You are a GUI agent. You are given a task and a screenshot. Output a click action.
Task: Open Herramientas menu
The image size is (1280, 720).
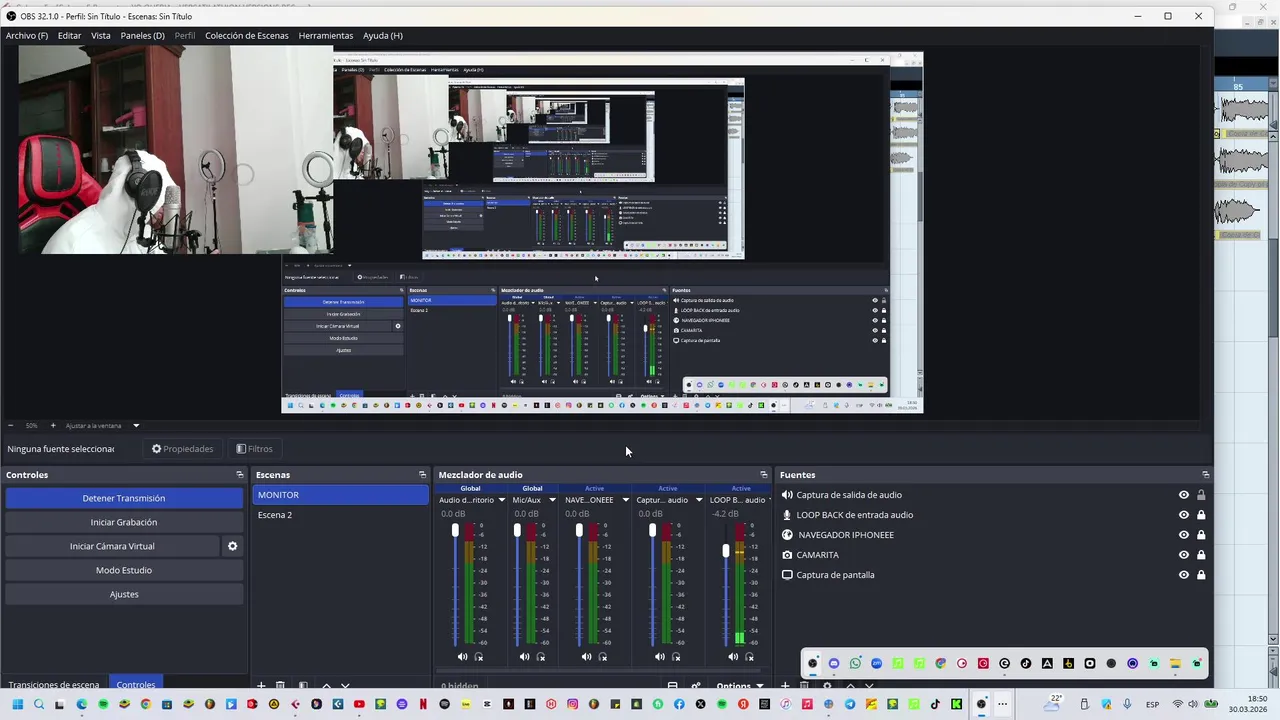[326, 35]
